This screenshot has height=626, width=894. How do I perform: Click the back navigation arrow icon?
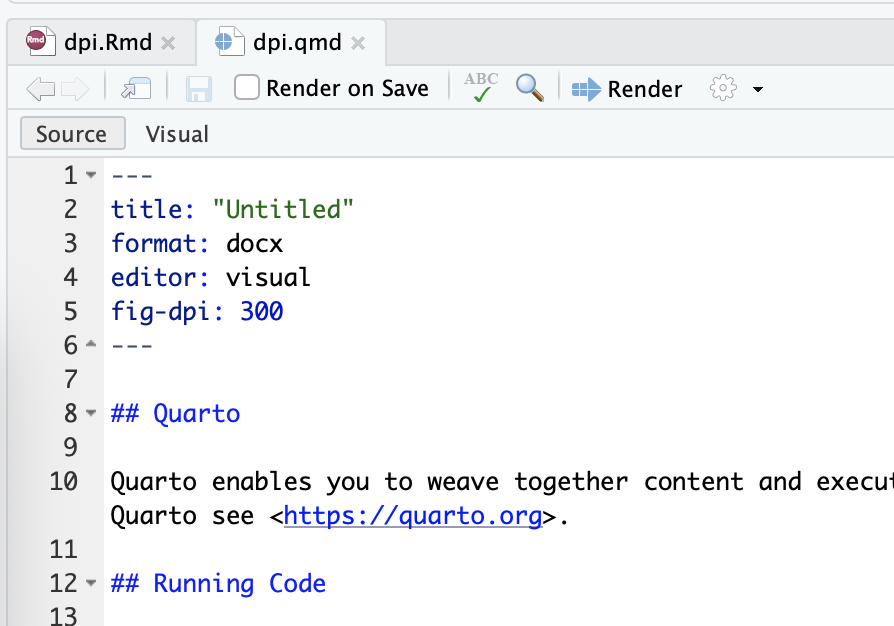(x=40, y=90)
